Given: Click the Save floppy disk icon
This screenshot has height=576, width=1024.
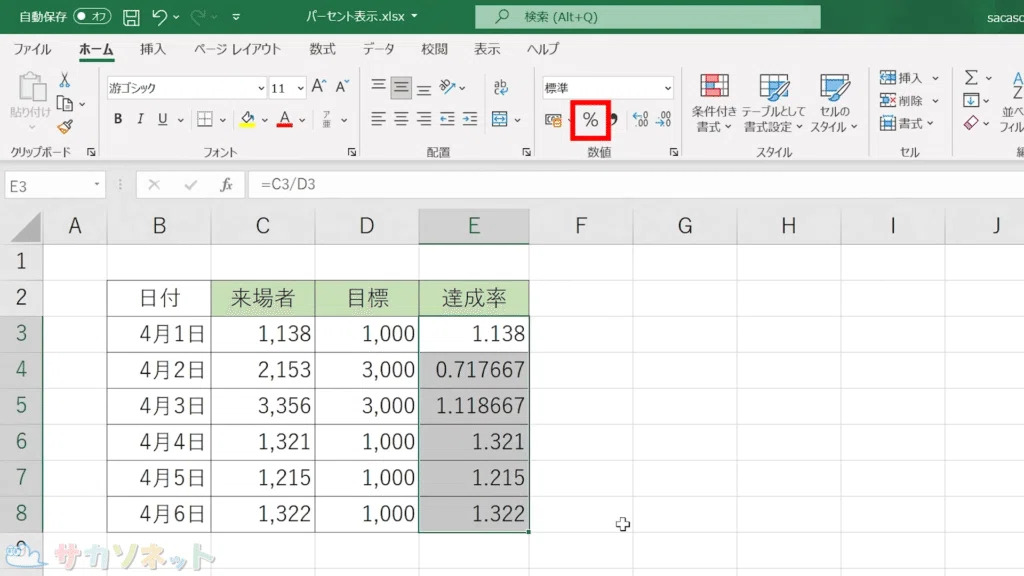Looking at the screenshot, I should (x=131, y=17).
